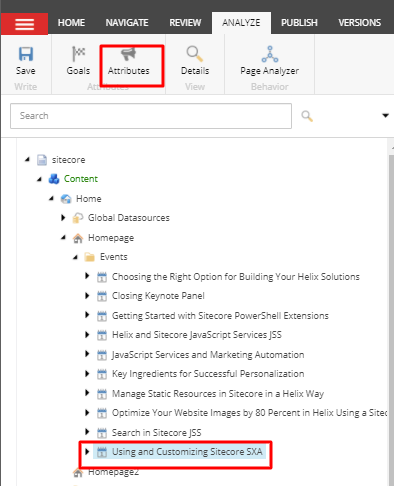Click the Save floppy disk icon
The height and width of the screenshot is (486, 394).
(x=26, y=54)
